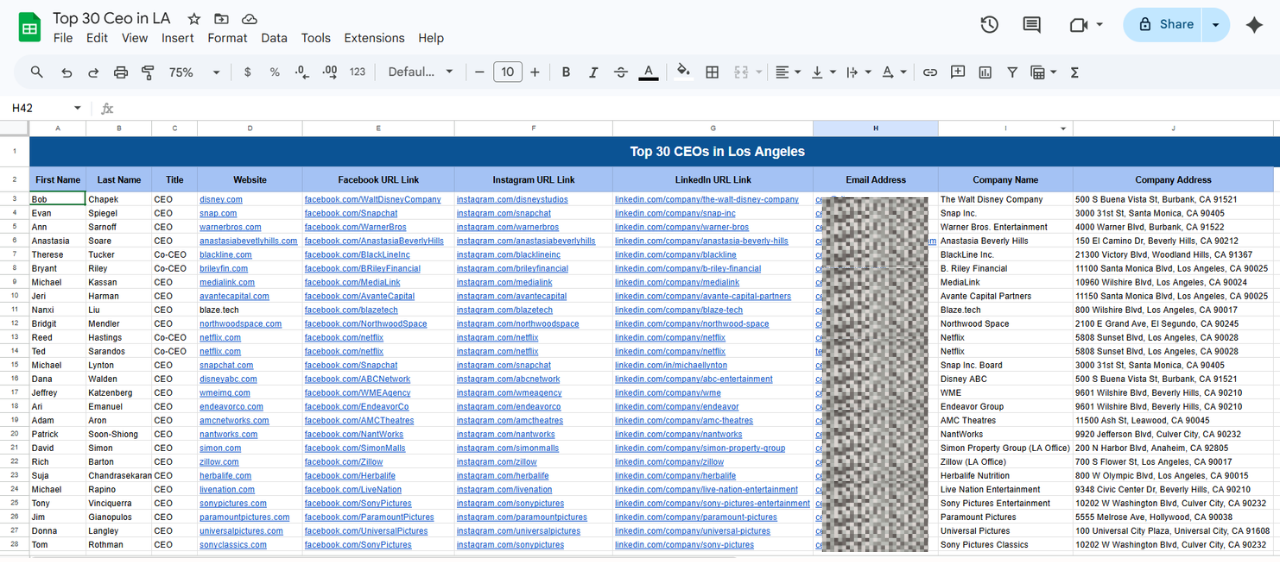Open filter views table dropdown
The image size is (1280, 562).
pyautogui.click(x=1044, y=72)
